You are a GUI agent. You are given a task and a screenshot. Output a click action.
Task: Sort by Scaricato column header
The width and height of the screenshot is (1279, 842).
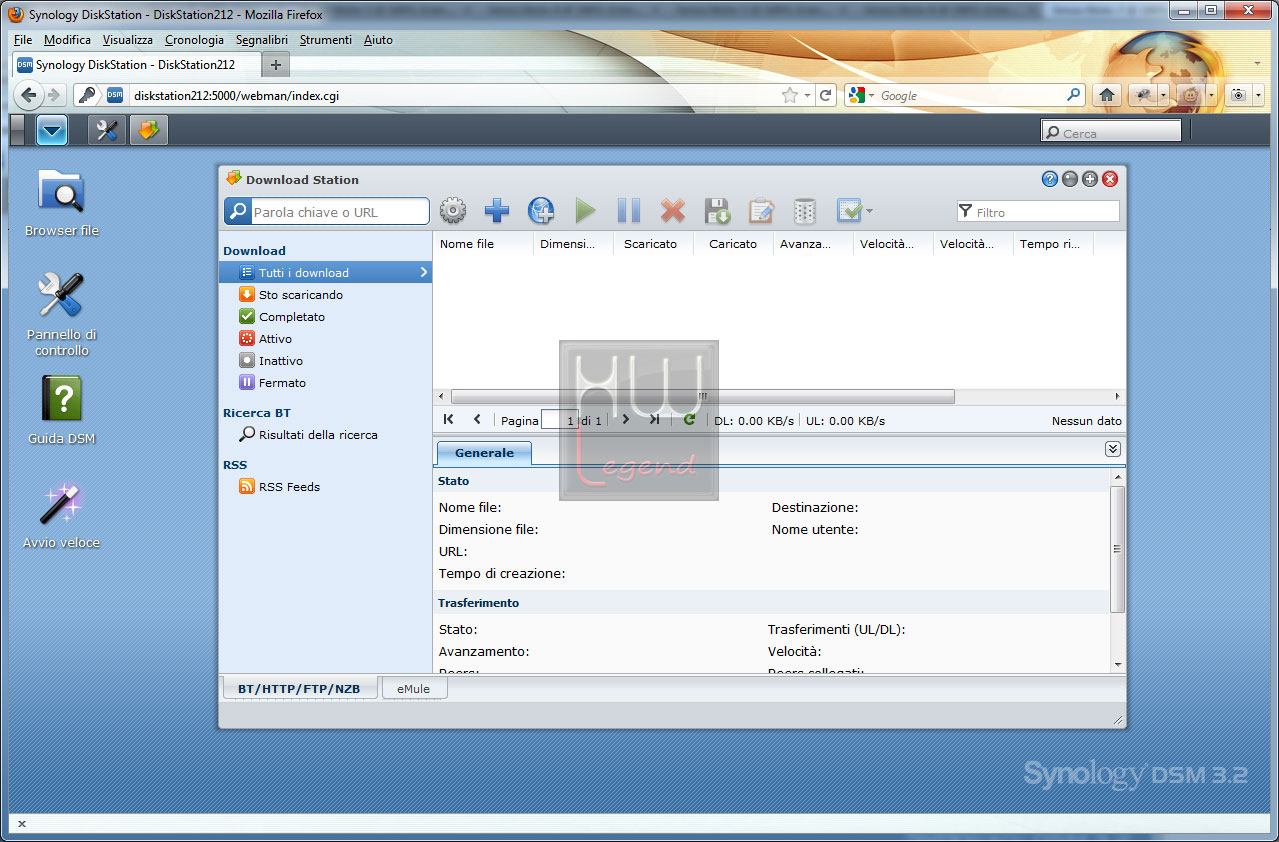pyautogui.click(x=653, y=244)
